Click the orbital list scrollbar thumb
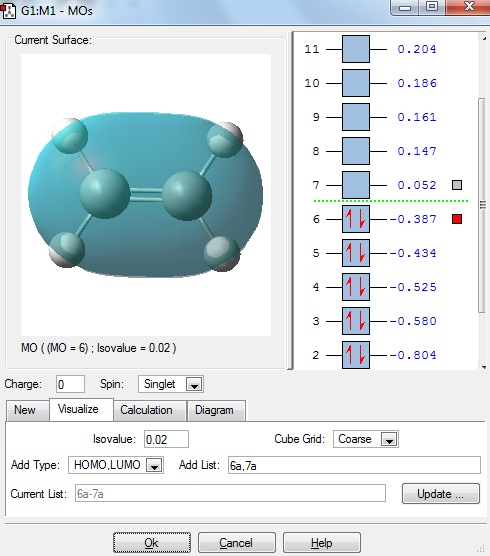 tap(482, 205)
